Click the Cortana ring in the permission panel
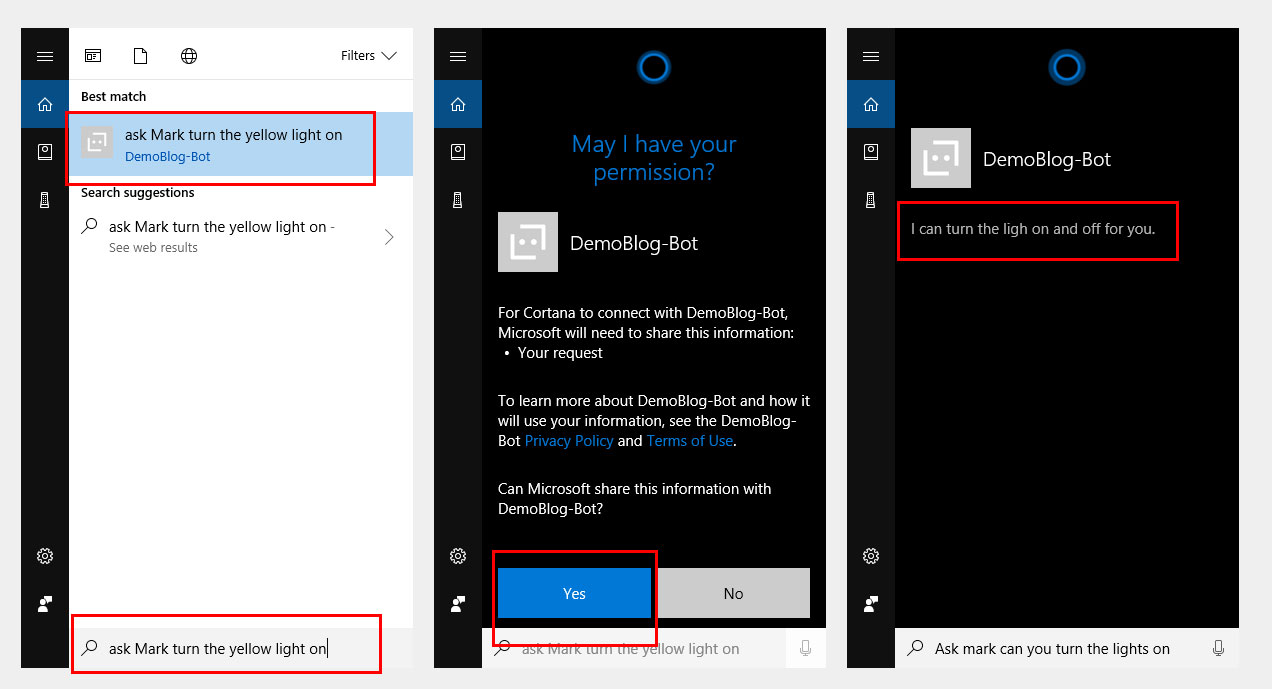 653,68
